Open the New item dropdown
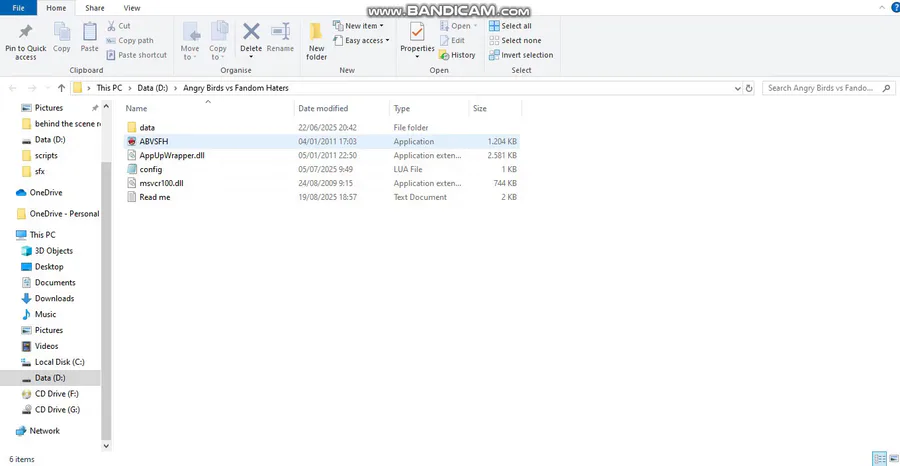The width and height of the screenshot is (900, 466). point(358,26)
